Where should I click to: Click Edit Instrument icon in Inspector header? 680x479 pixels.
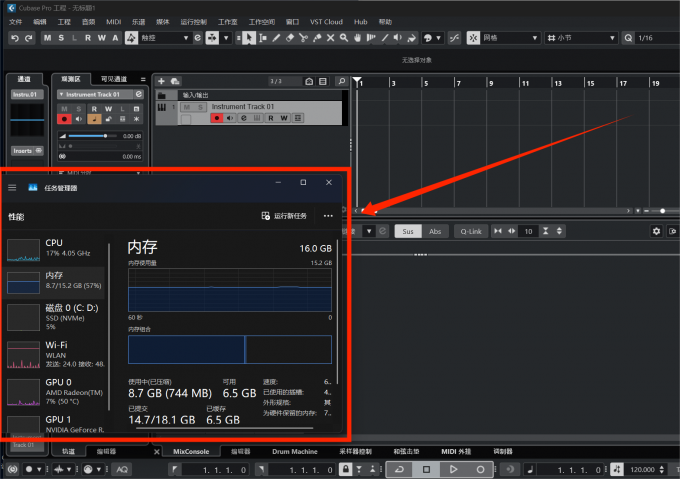click(138, 94)
